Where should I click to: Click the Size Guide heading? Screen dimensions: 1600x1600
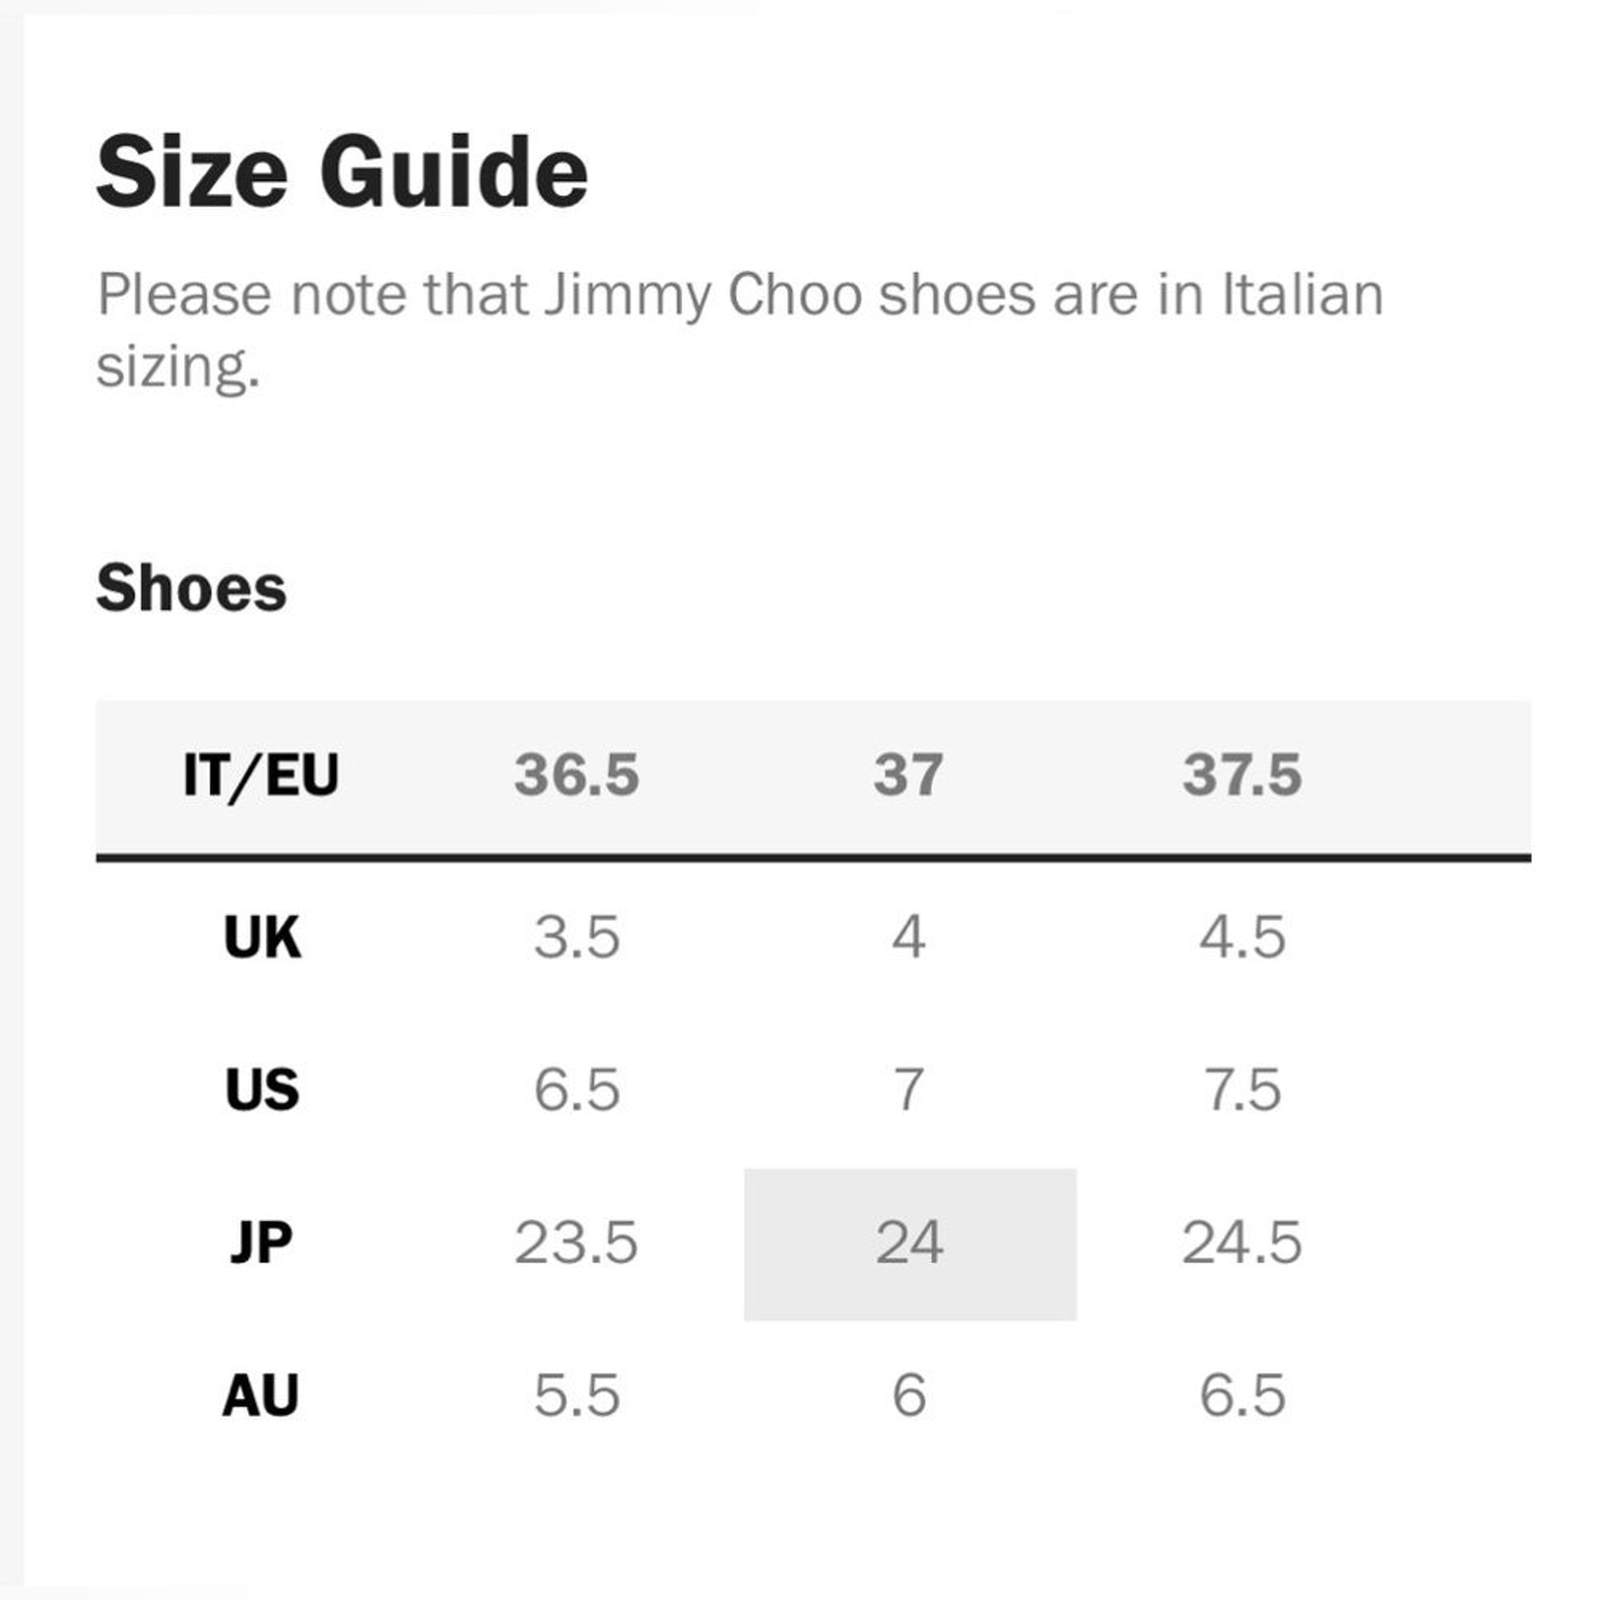[x=342, y=172]
